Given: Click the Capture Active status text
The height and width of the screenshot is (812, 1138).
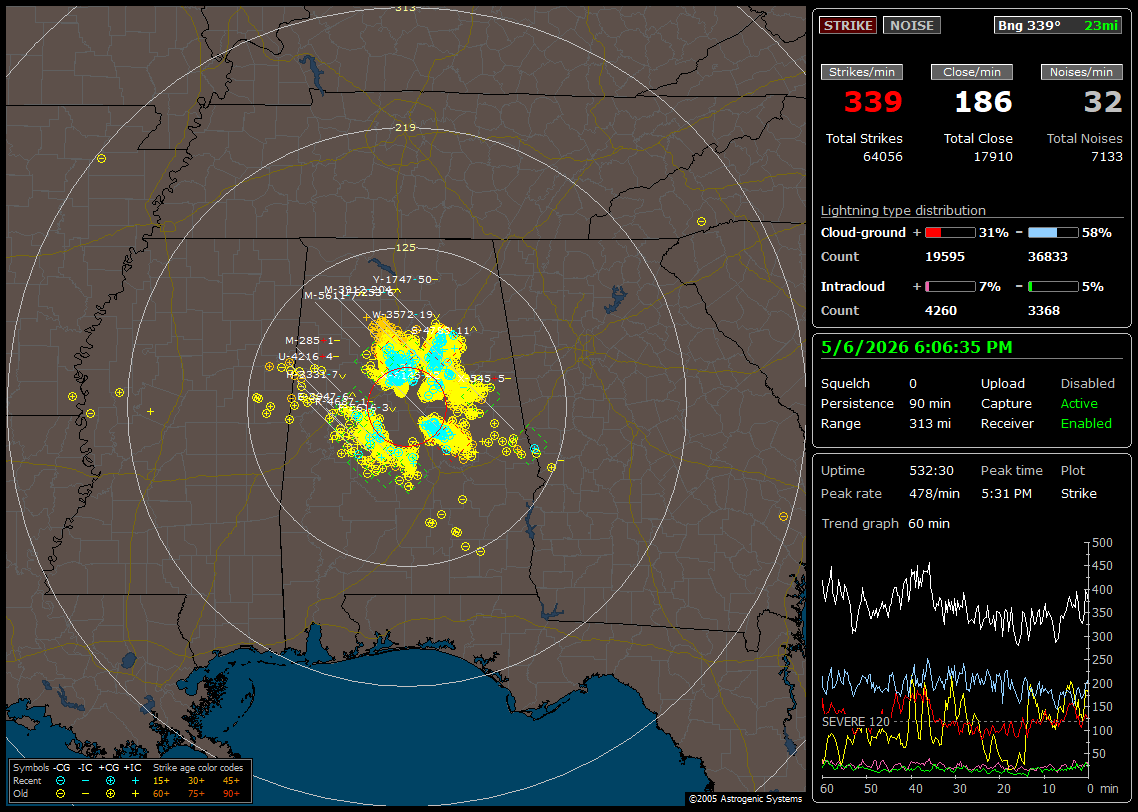Looking at the screenshot, I should coord(1079,403).
